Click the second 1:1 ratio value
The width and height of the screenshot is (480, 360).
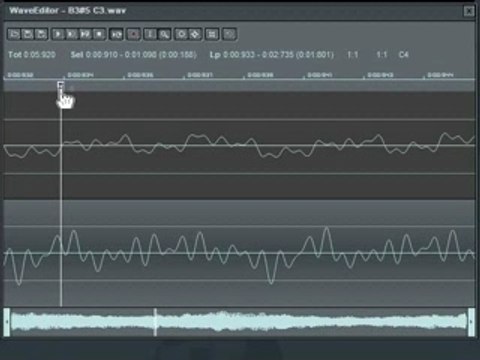click(x=382, y=55)
